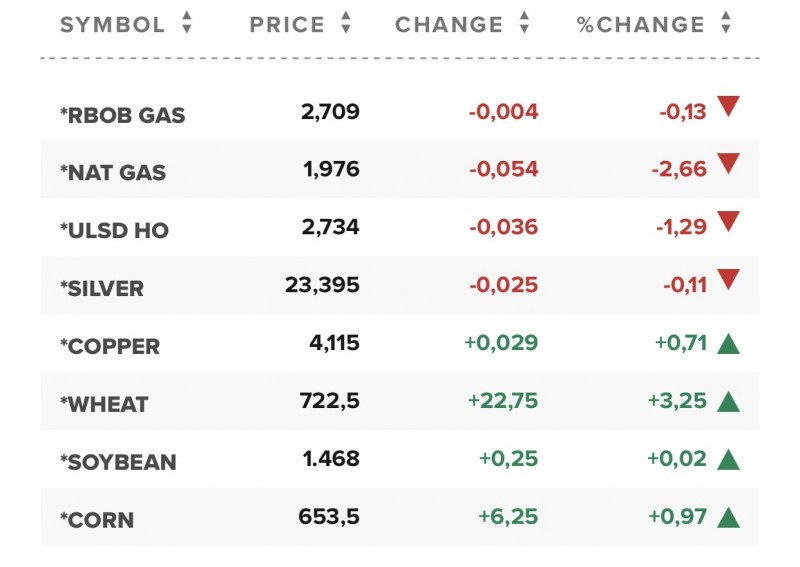The image size is (800, 567).
Task: Click the PRICE column header
Action: (289, 25)
